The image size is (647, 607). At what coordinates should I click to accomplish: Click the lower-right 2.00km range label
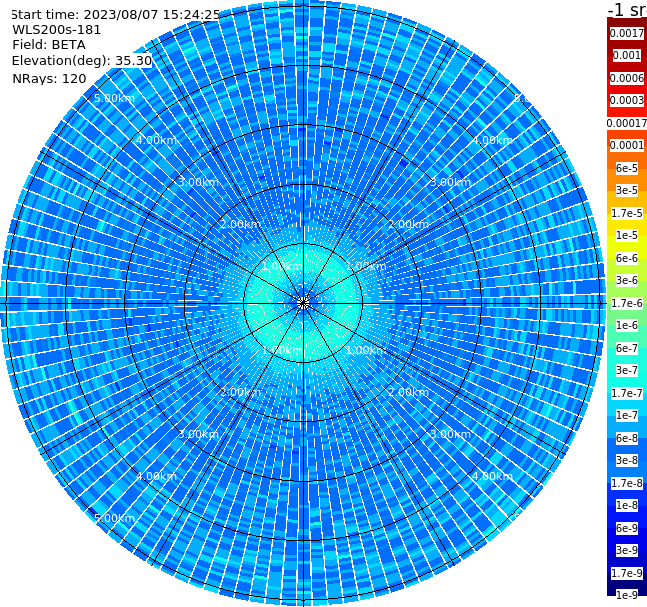(x=408, y=392)
